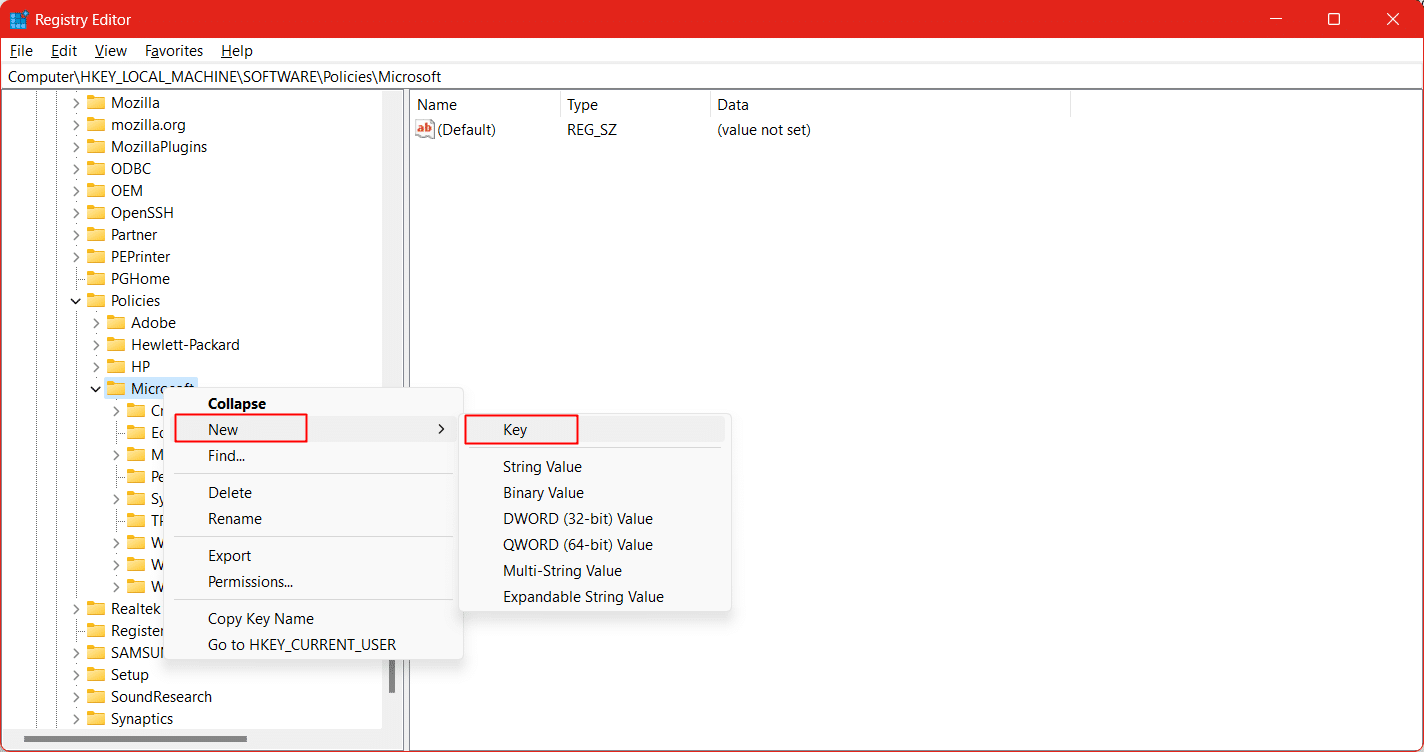The width and height of the screenshot is (1424, 752).
Task: Open the View menu
Action: 111,50
